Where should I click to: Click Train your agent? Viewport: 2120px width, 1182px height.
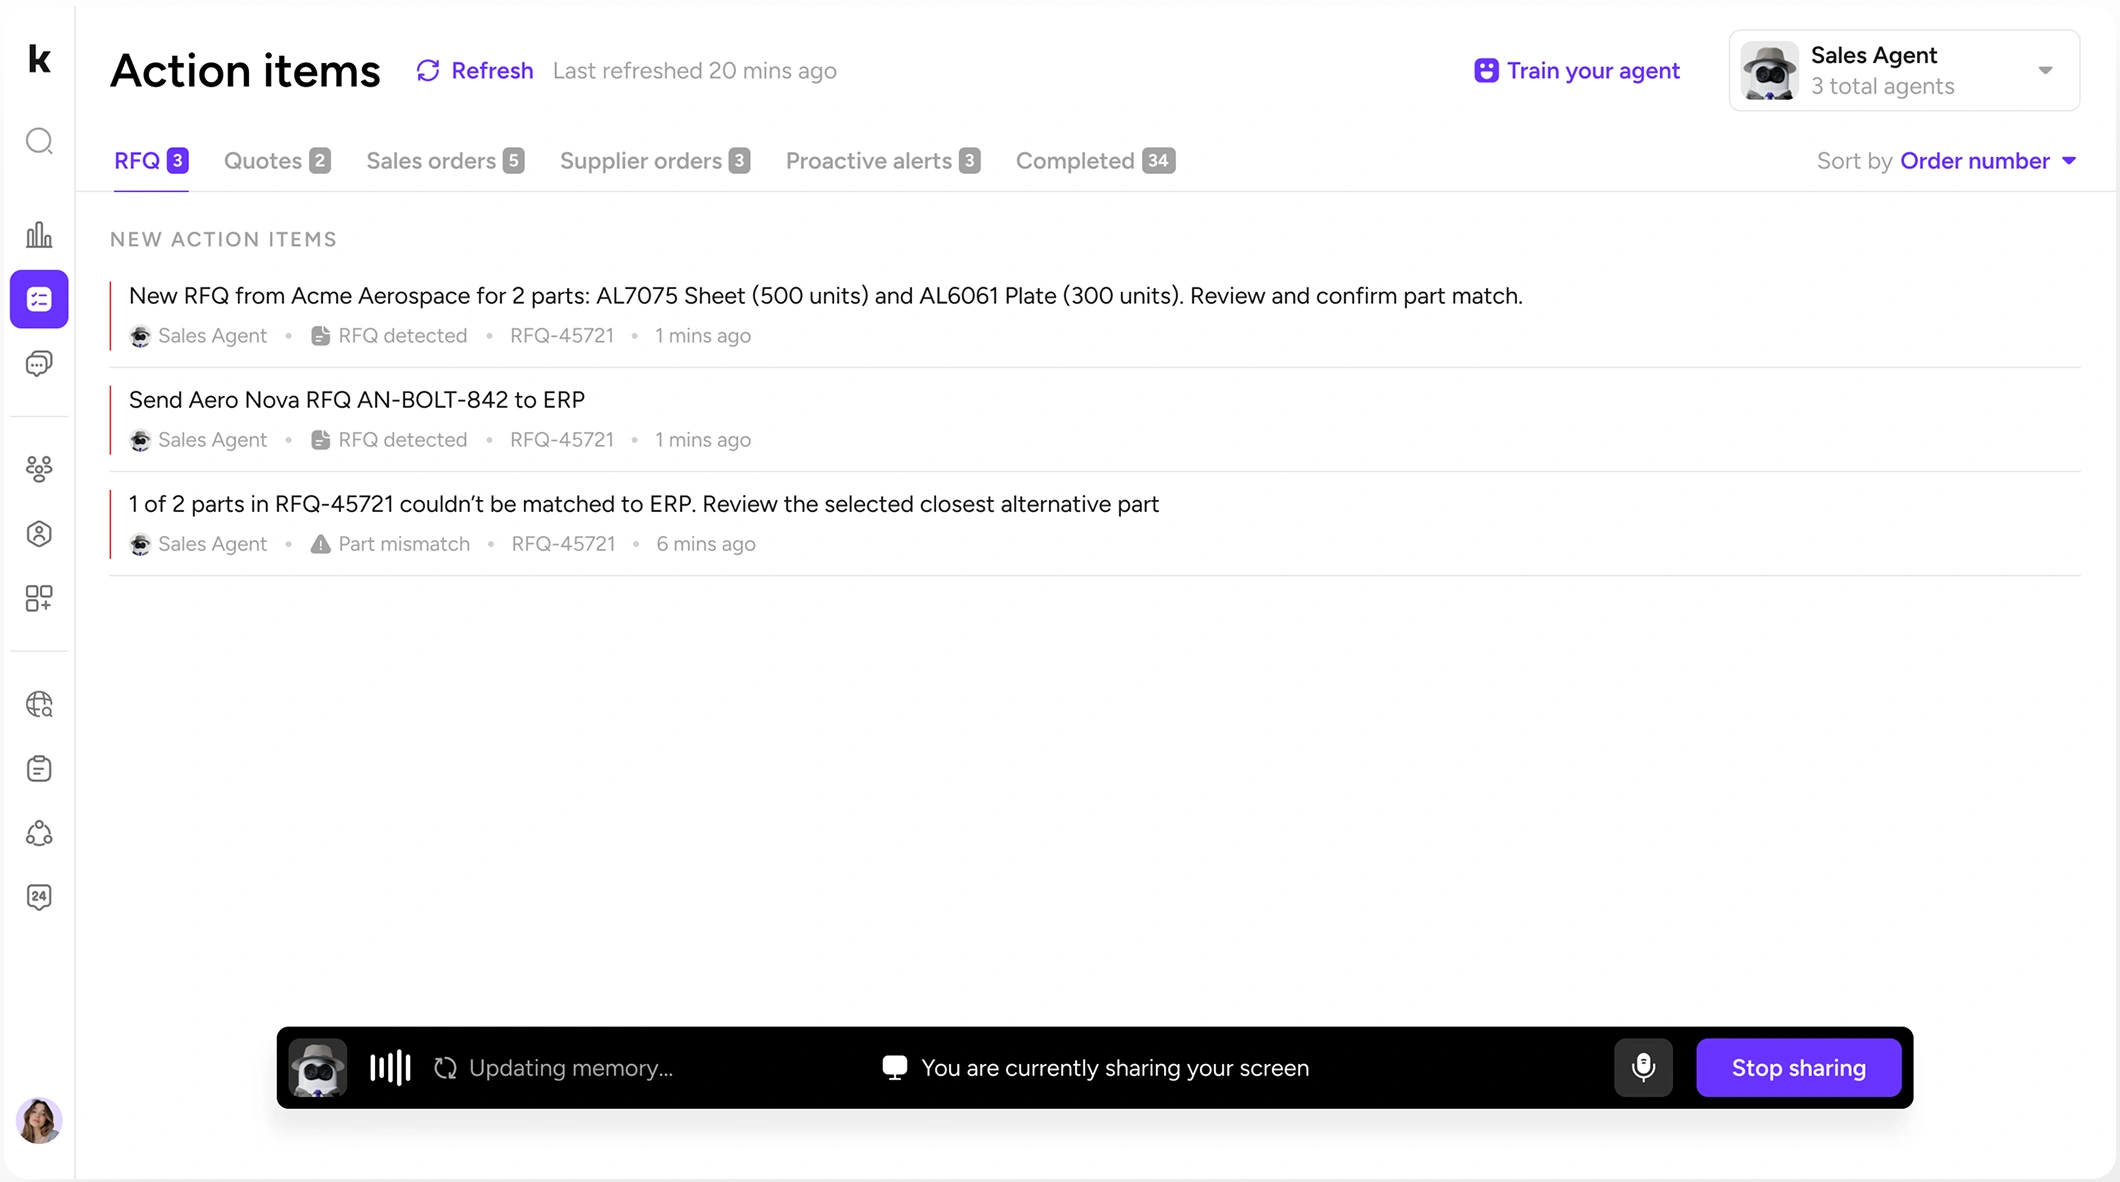click(x=1577, y=71)
